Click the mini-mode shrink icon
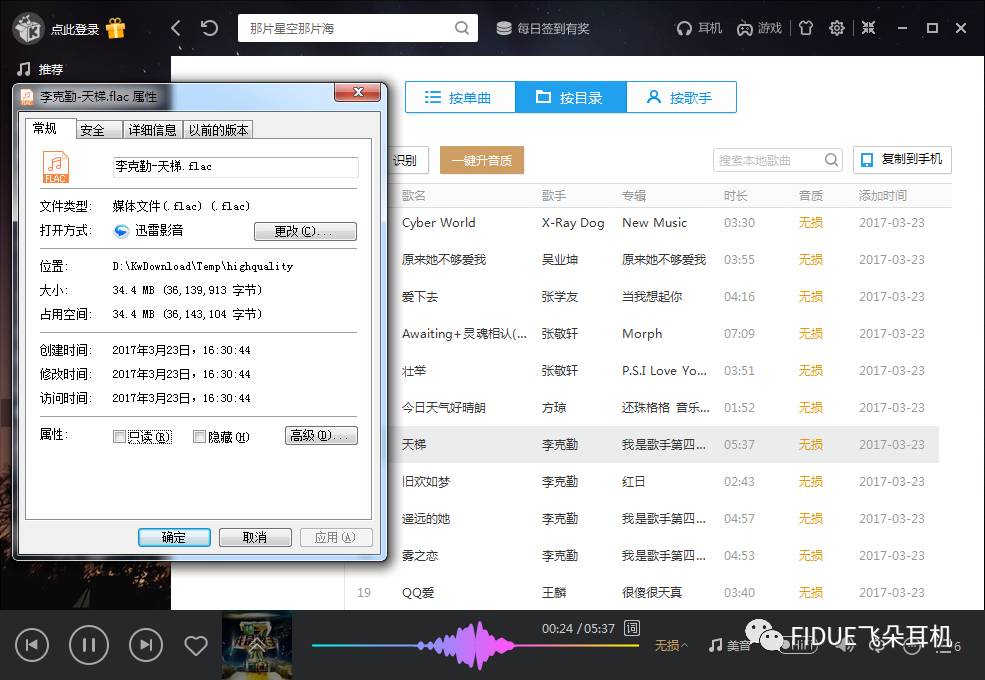This screenshot has height=680, width=985. (x=868, y=28)
